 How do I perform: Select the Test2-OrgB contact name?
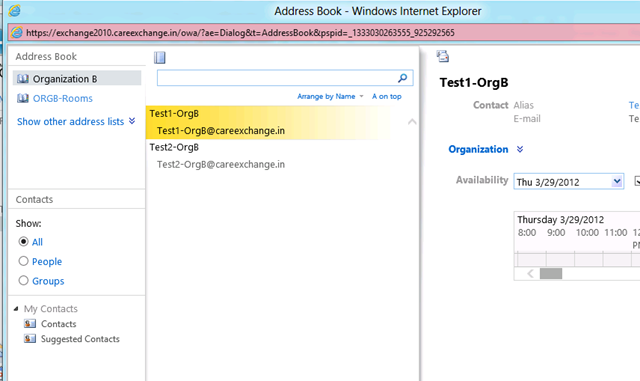[174, 147]
